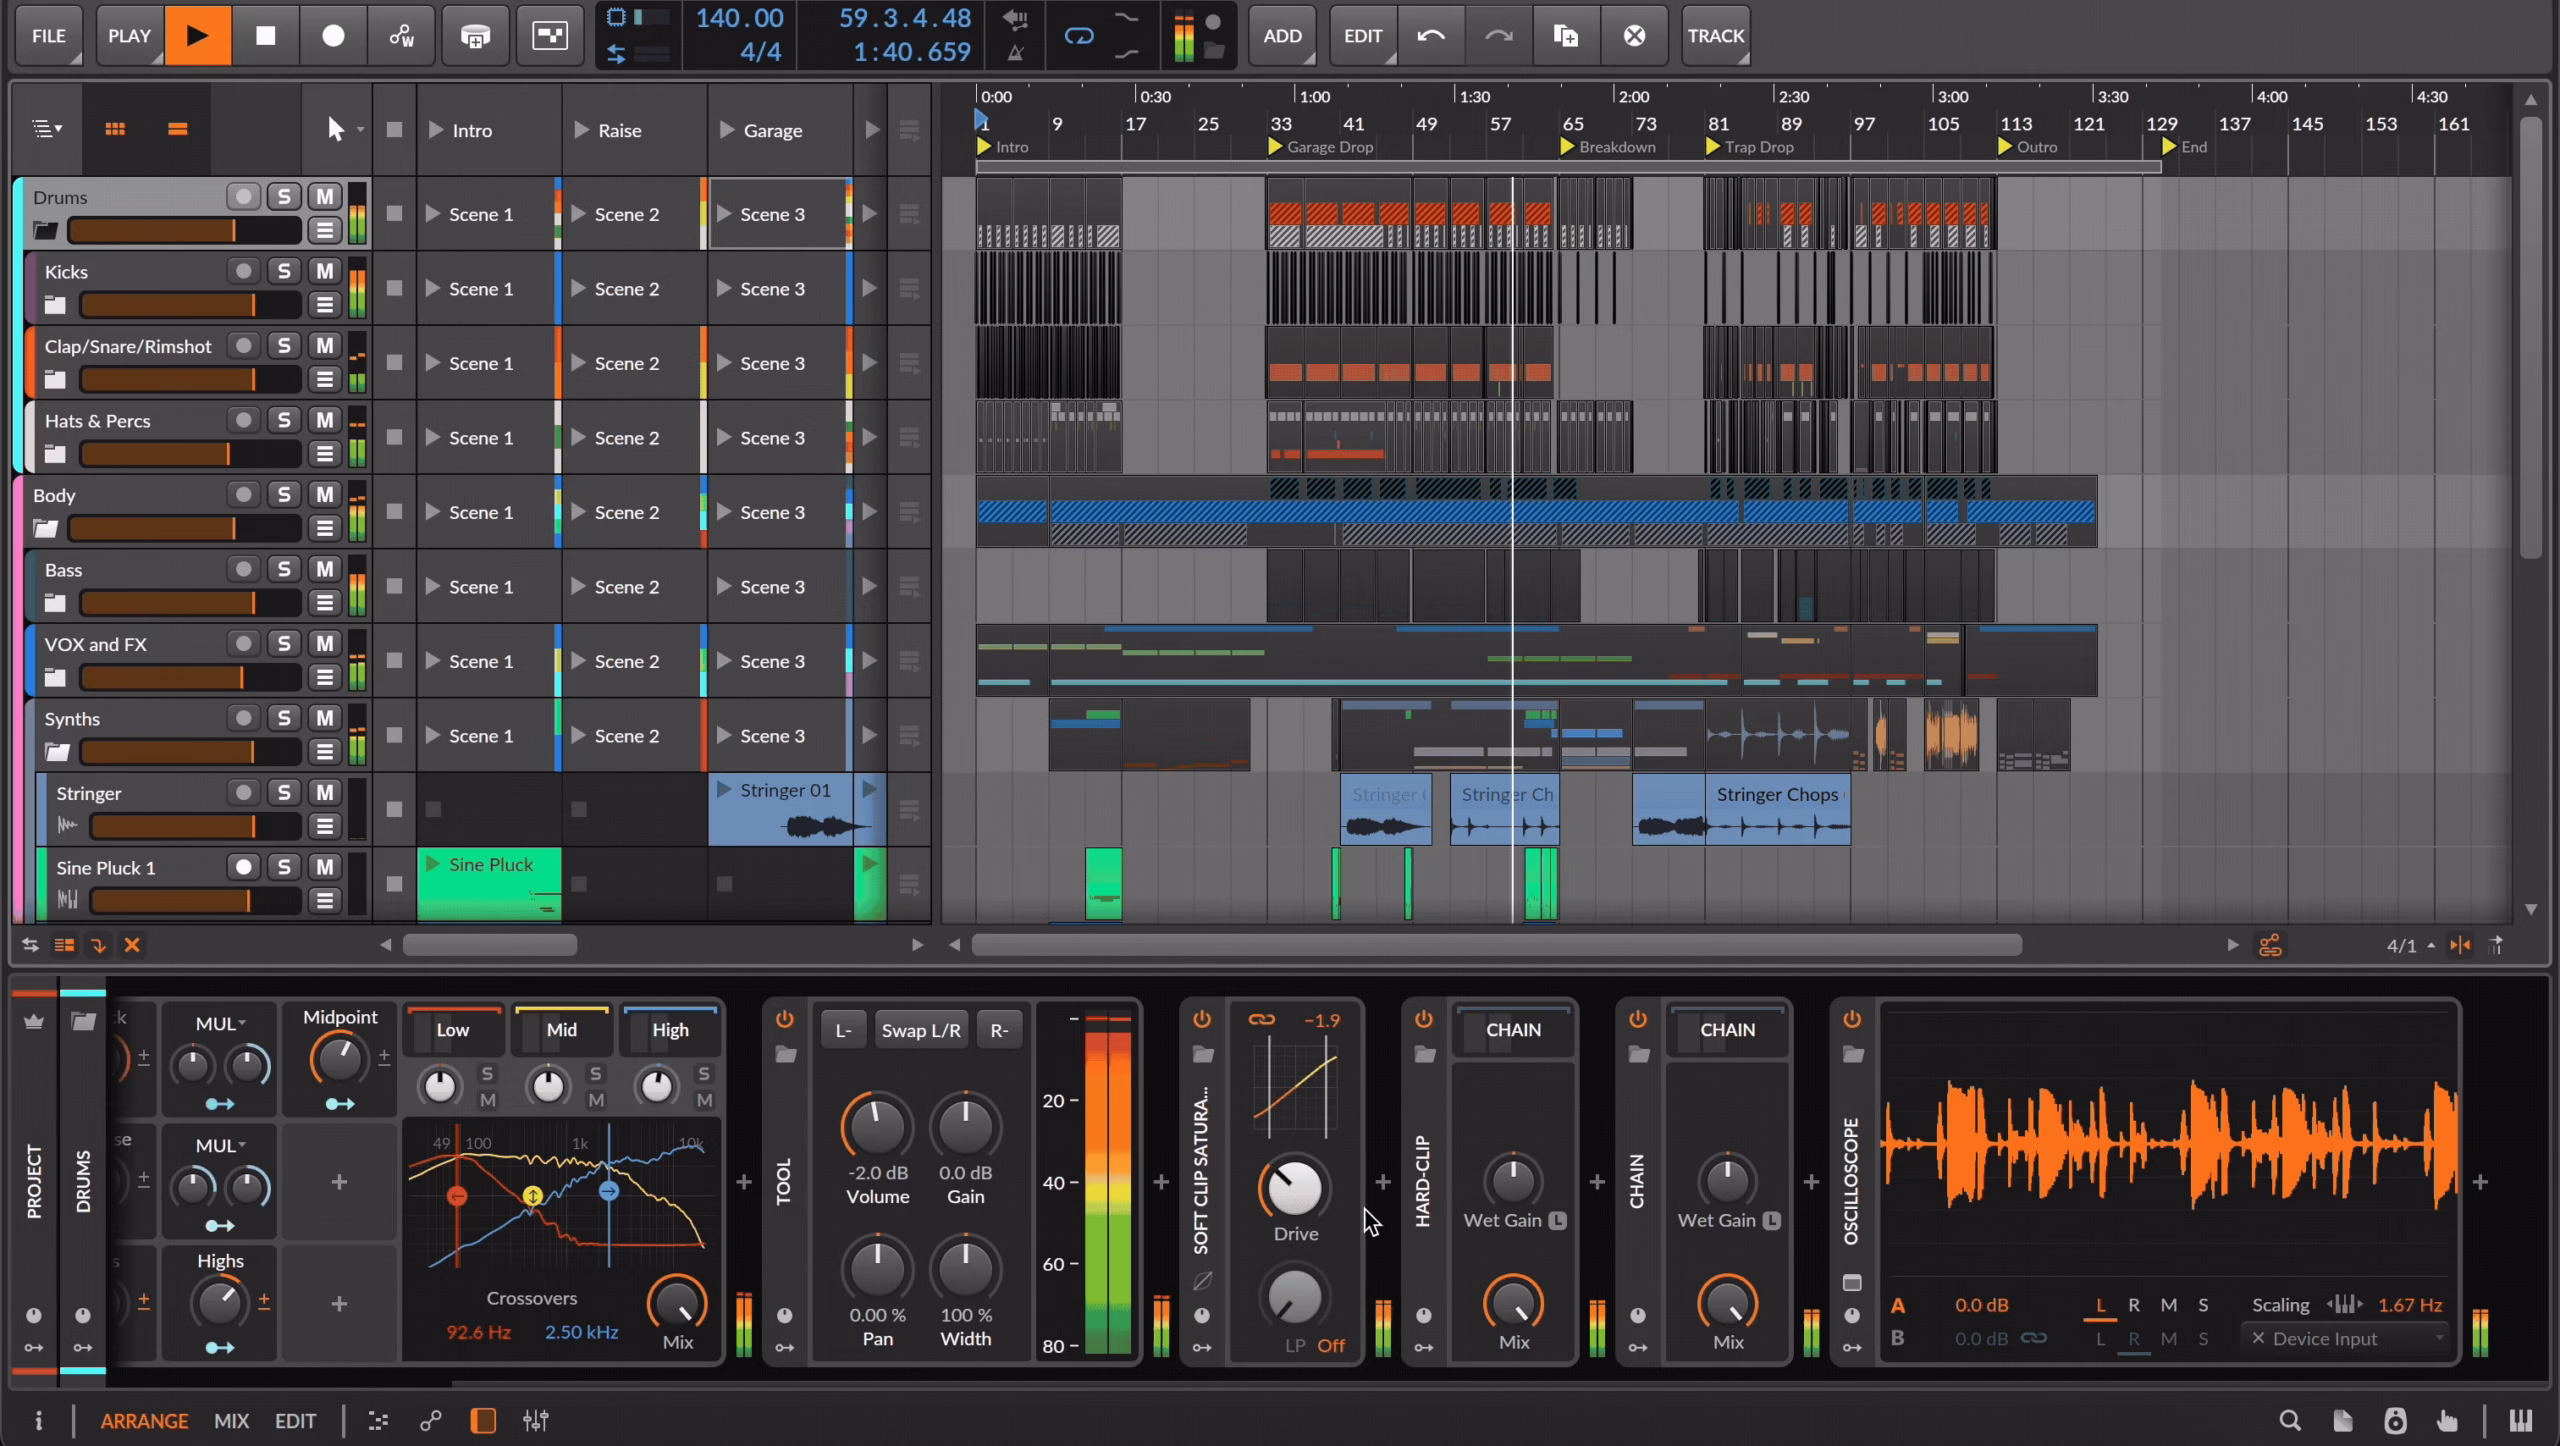The height and width of the screenshot is (1446, 2560).
Task: Expand the Intro group column header
Action: [434, 129]
